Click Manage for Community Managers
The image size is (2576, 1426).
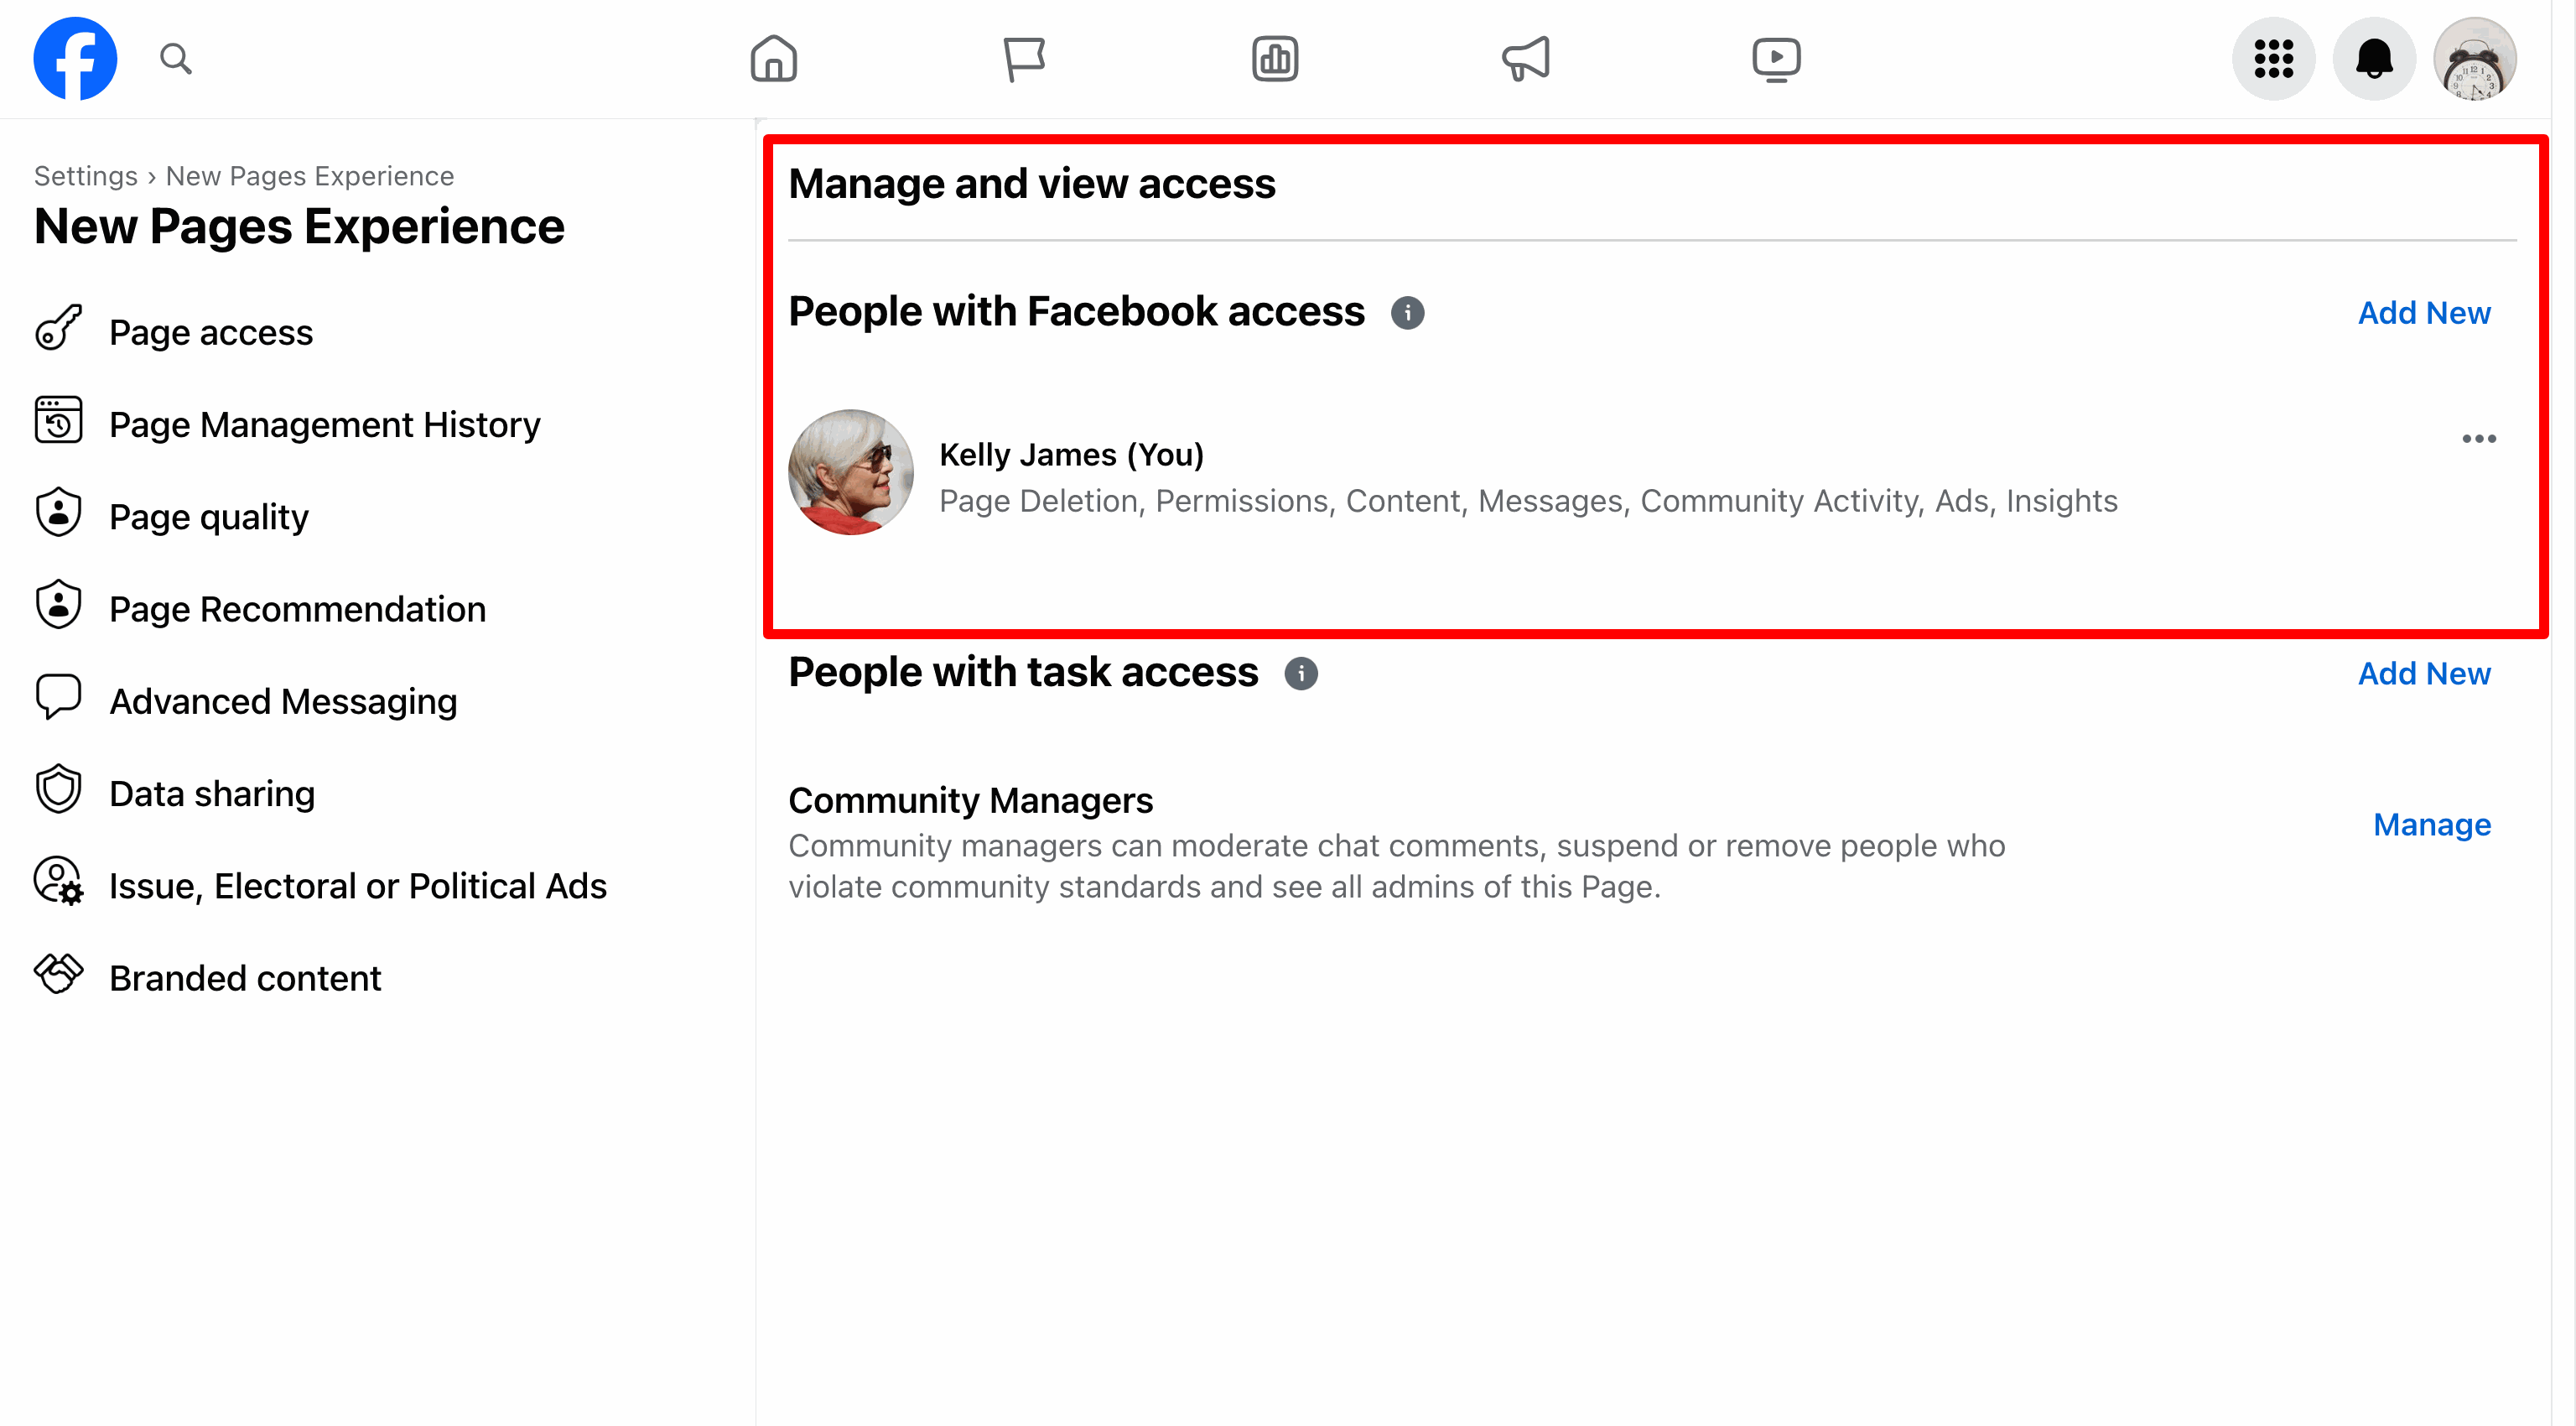point(2432,825)
